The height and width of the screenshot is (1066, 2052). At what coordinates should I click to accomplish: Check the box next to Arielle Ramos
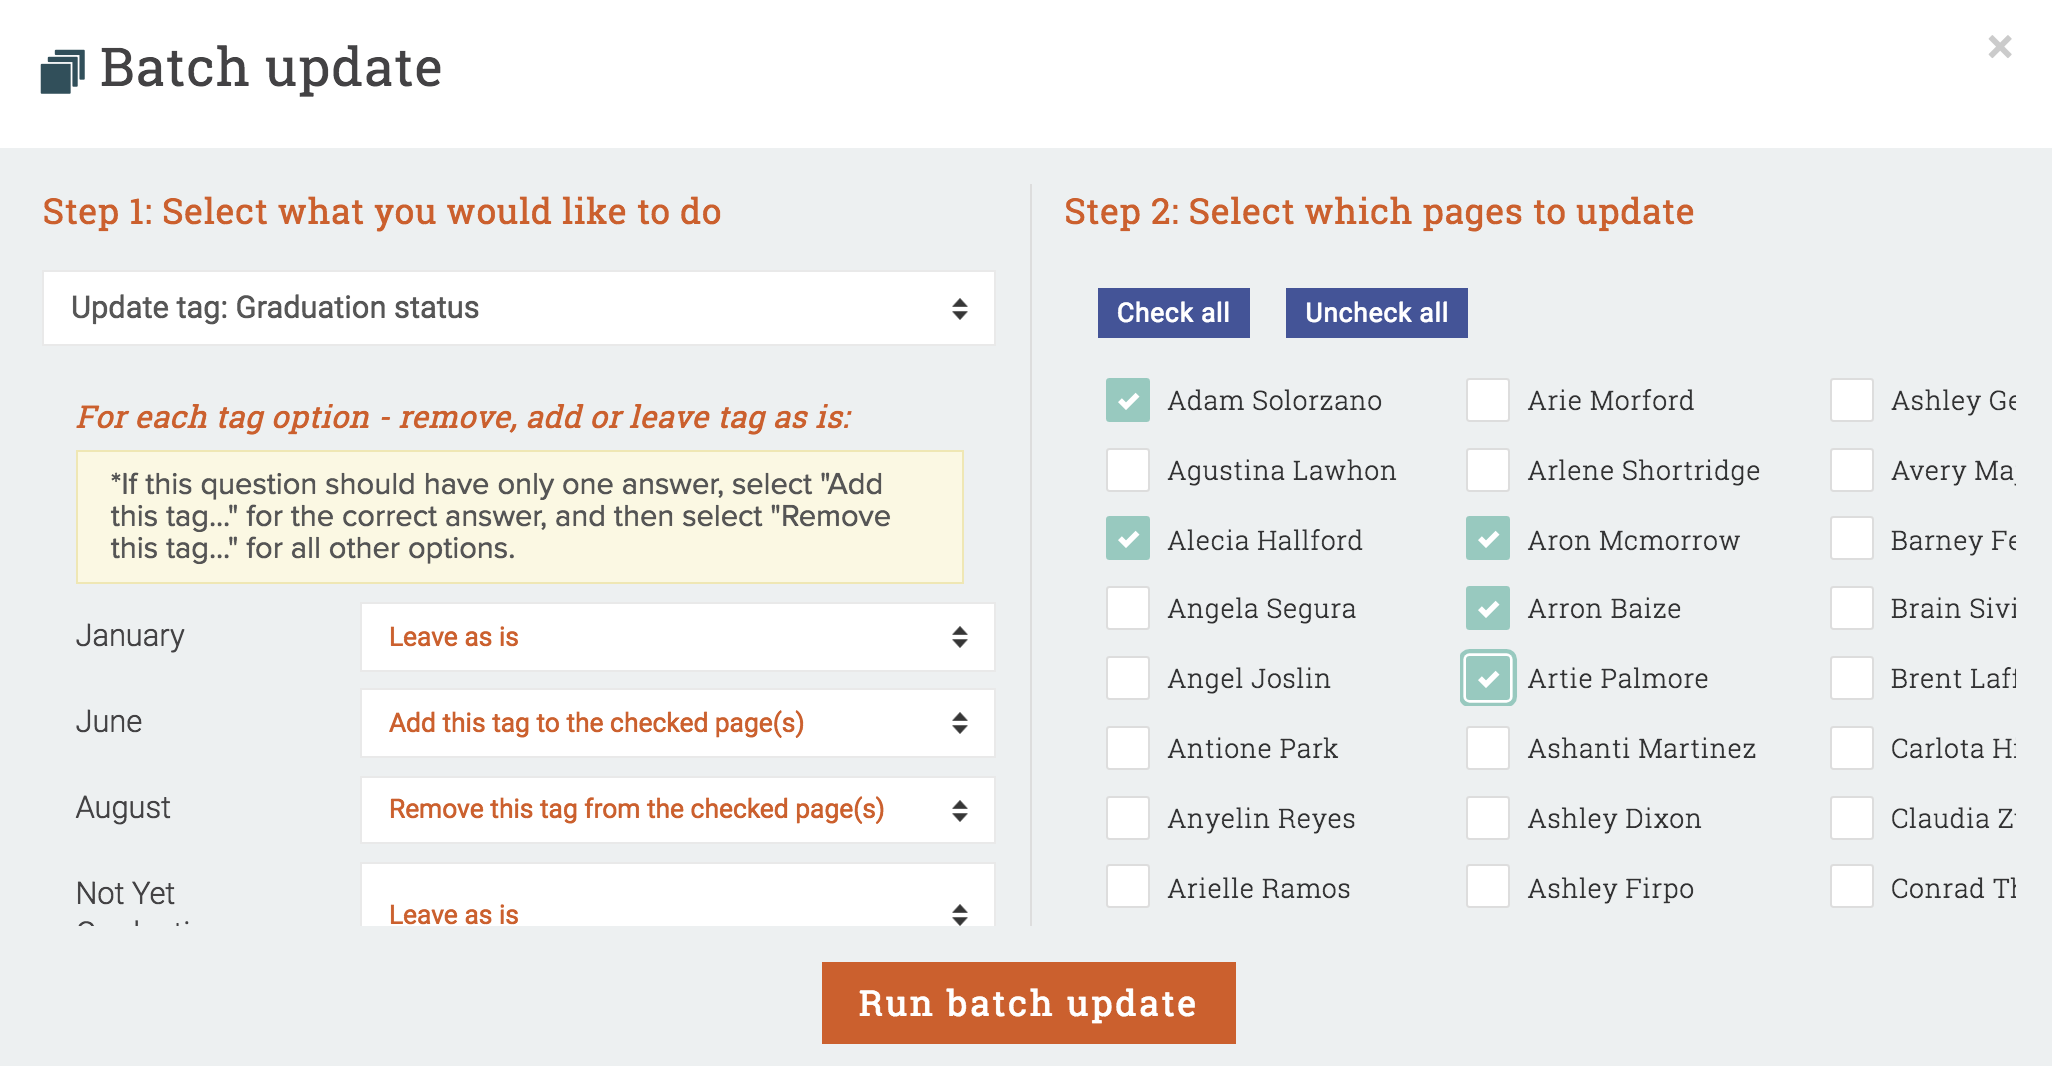pos(1128,887)
